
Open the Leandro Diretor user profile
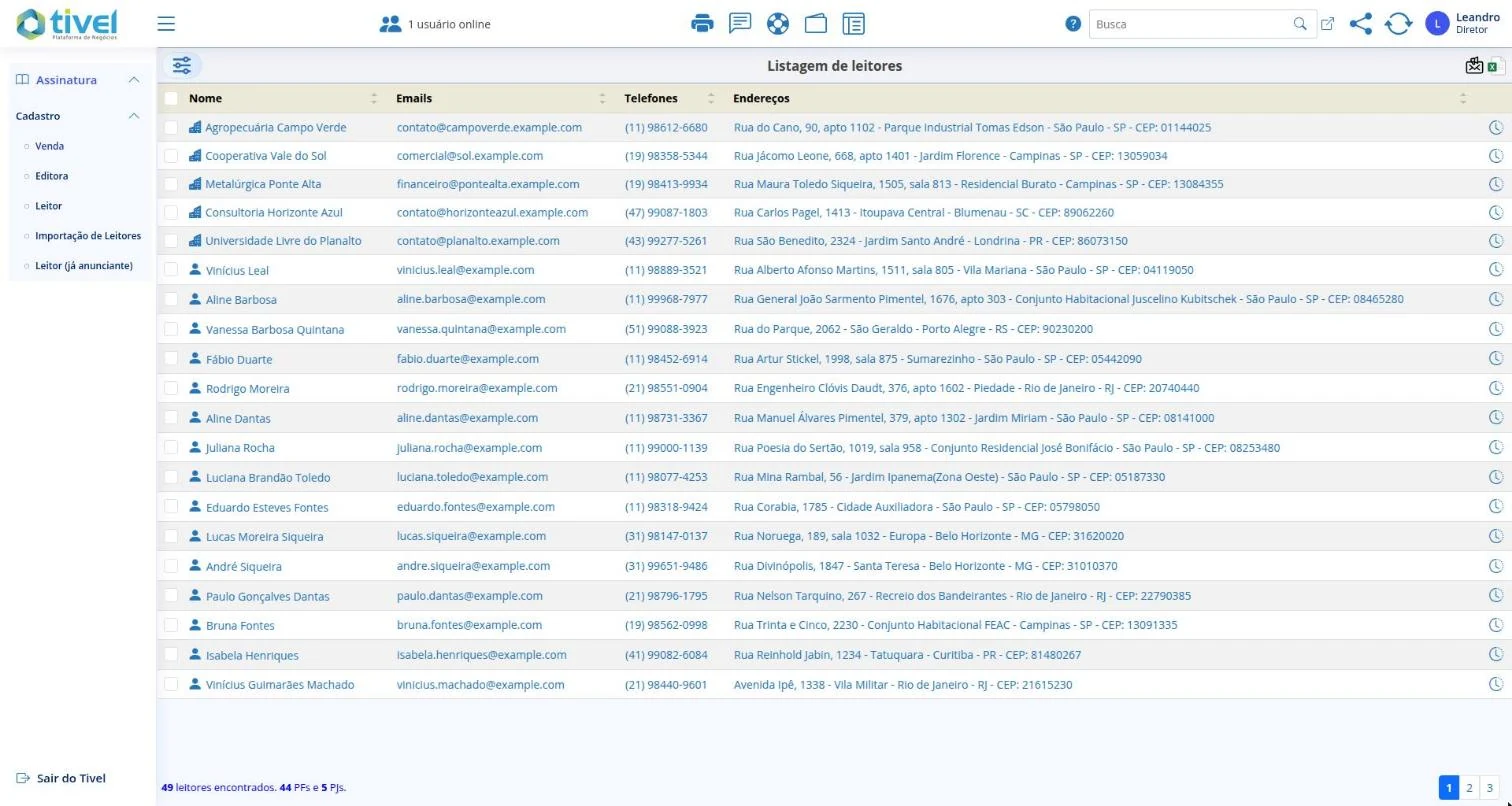pyautogui.click(x=1462, y=24)
